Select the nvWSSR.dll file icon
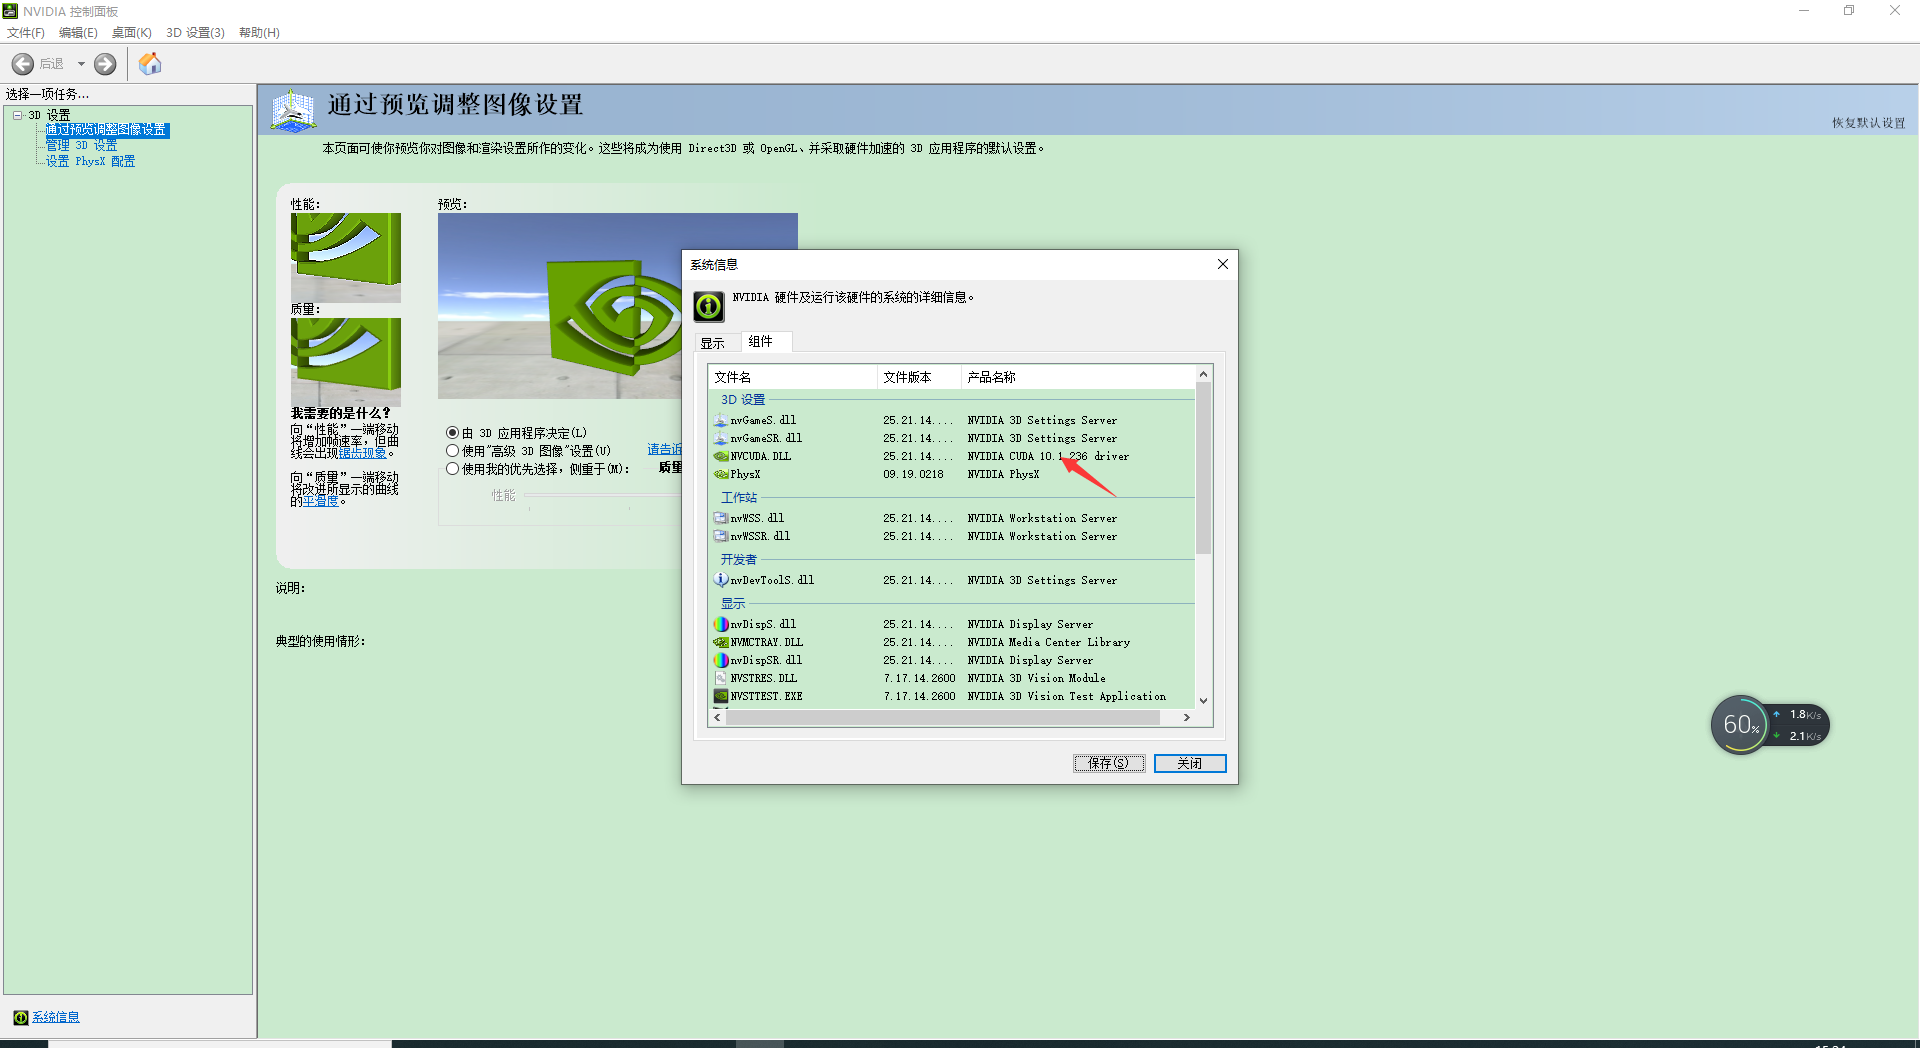Image resolution: width=1920 pixels, height=1048 pixels. click(720, 536)
